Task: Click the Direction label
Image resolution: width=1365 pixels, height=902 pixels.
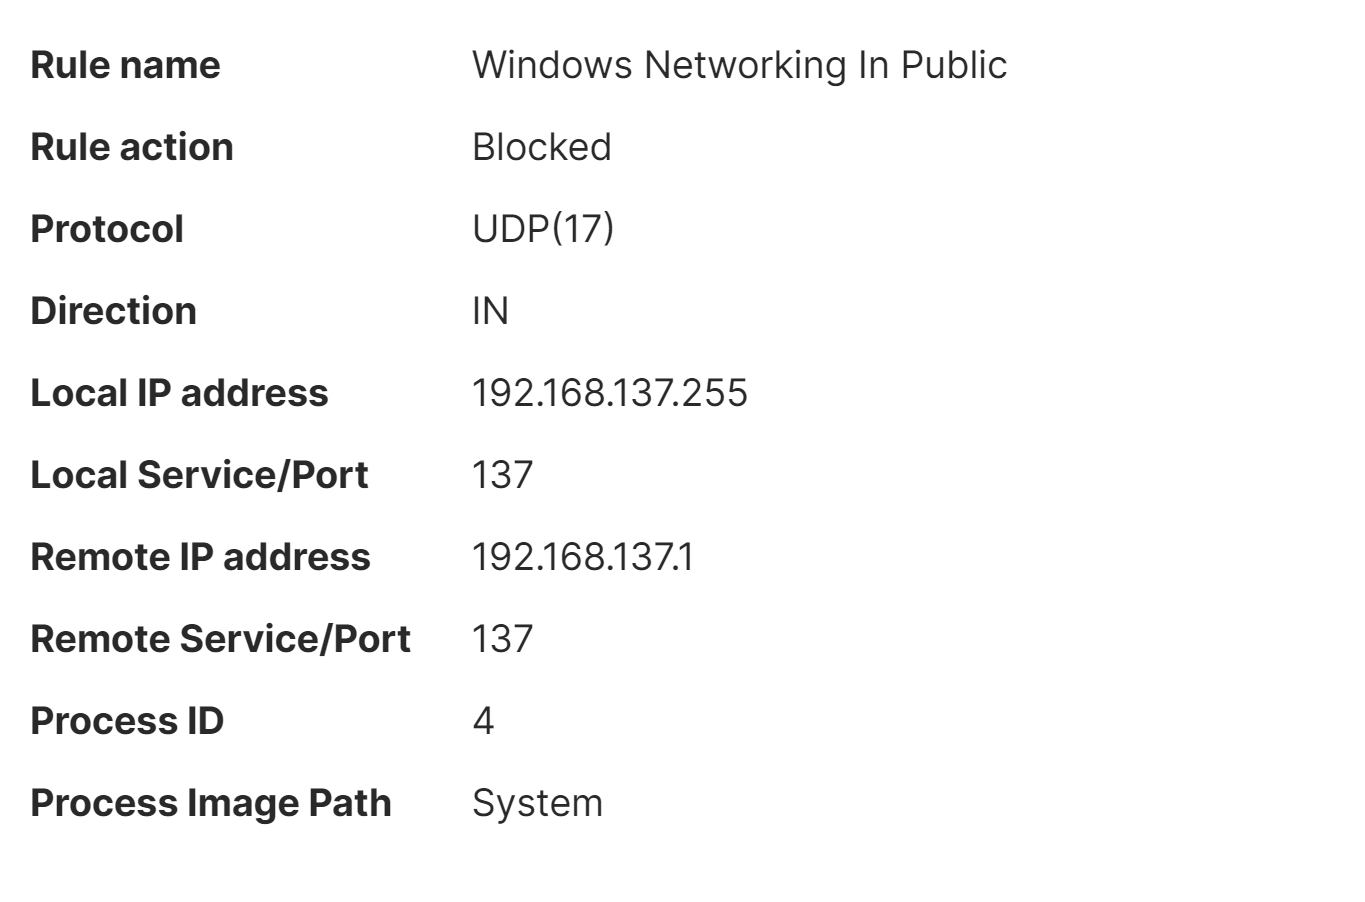Action: (x=113, y=311)
